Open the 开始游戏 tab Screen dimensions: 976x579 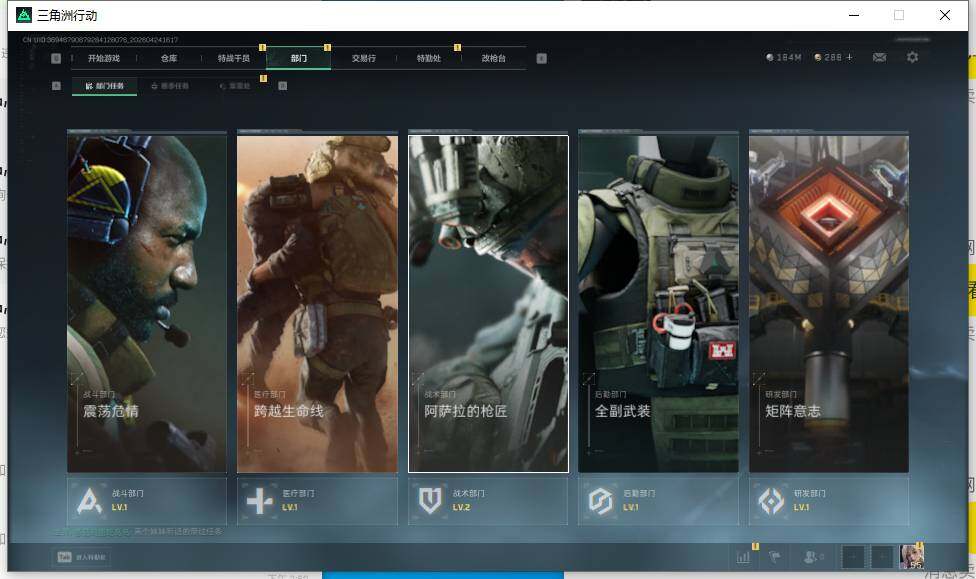(104, 59)
